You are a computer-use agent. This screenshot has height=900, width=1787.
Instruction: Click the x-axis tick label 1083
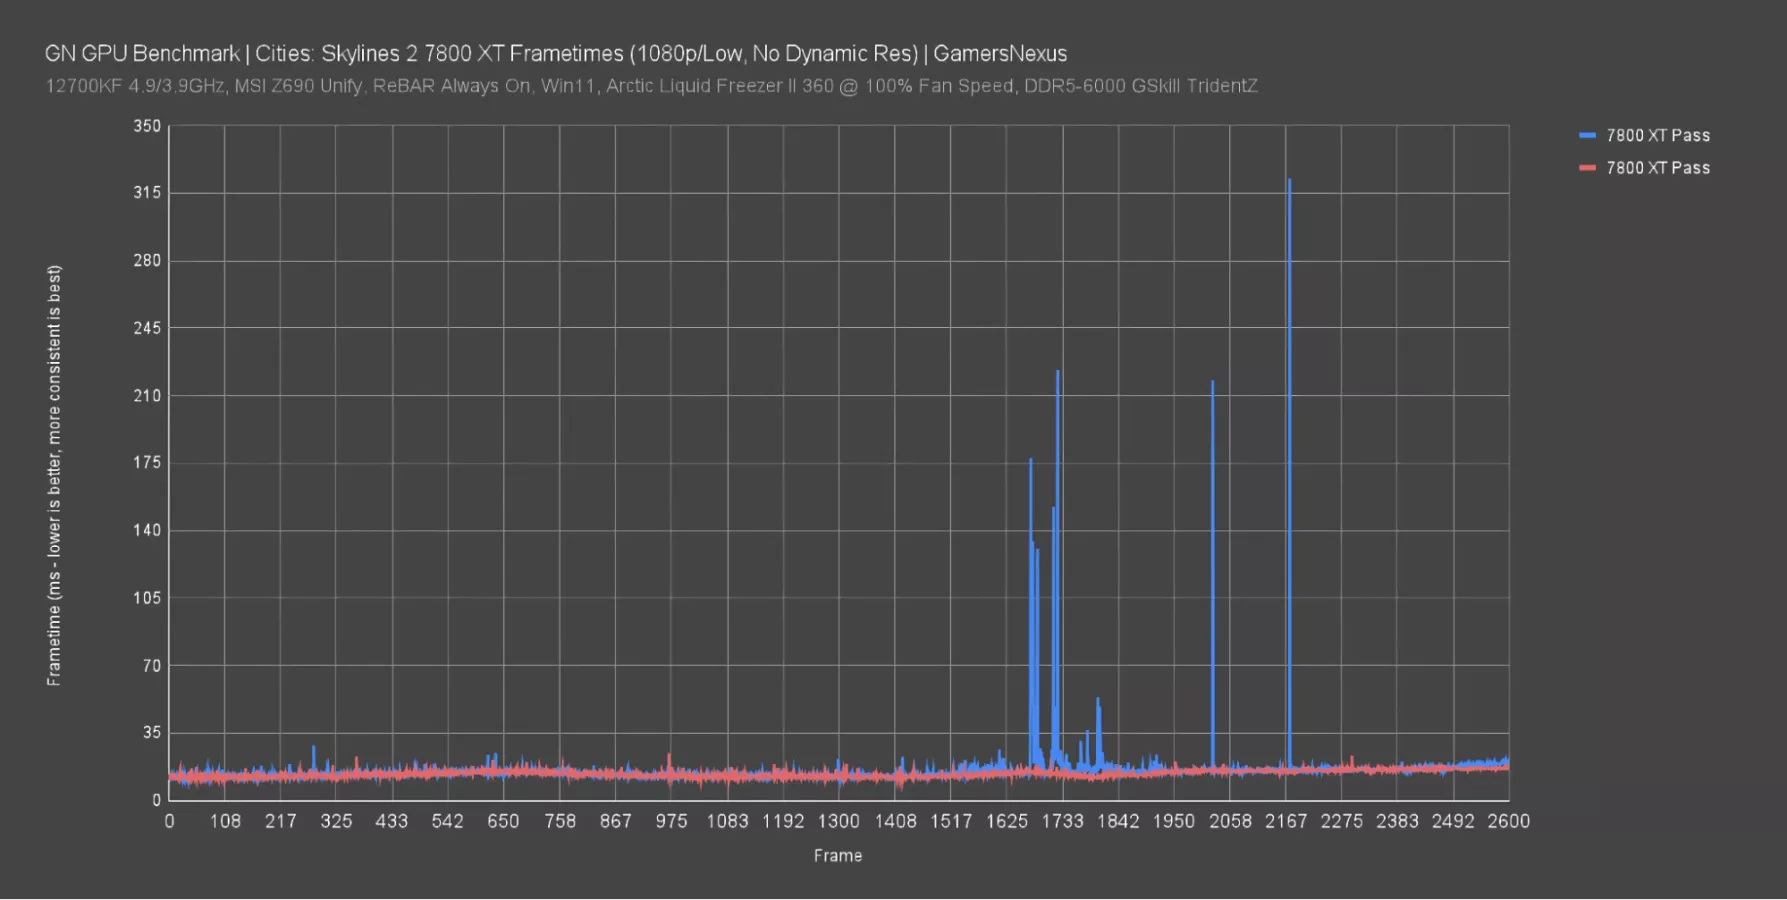(x=727, y=821)
